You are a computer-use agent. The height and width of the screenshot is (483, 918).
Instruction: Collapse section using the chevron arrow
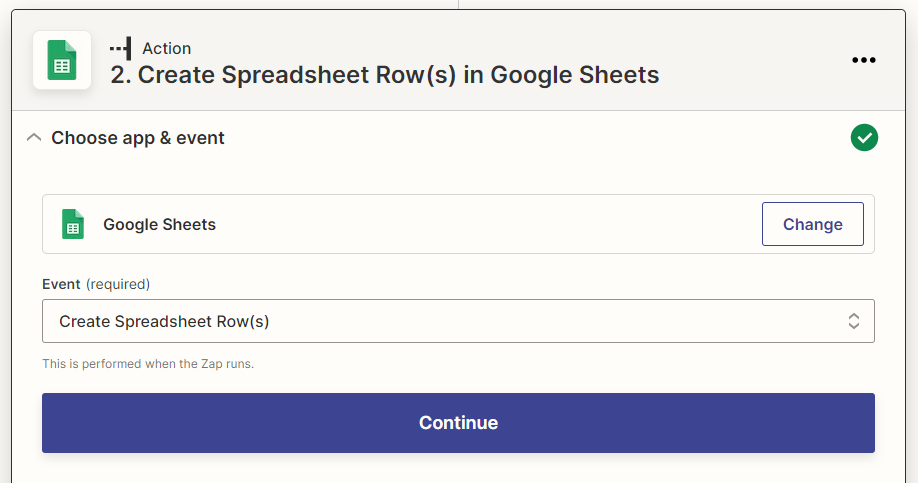coord(34,138)
